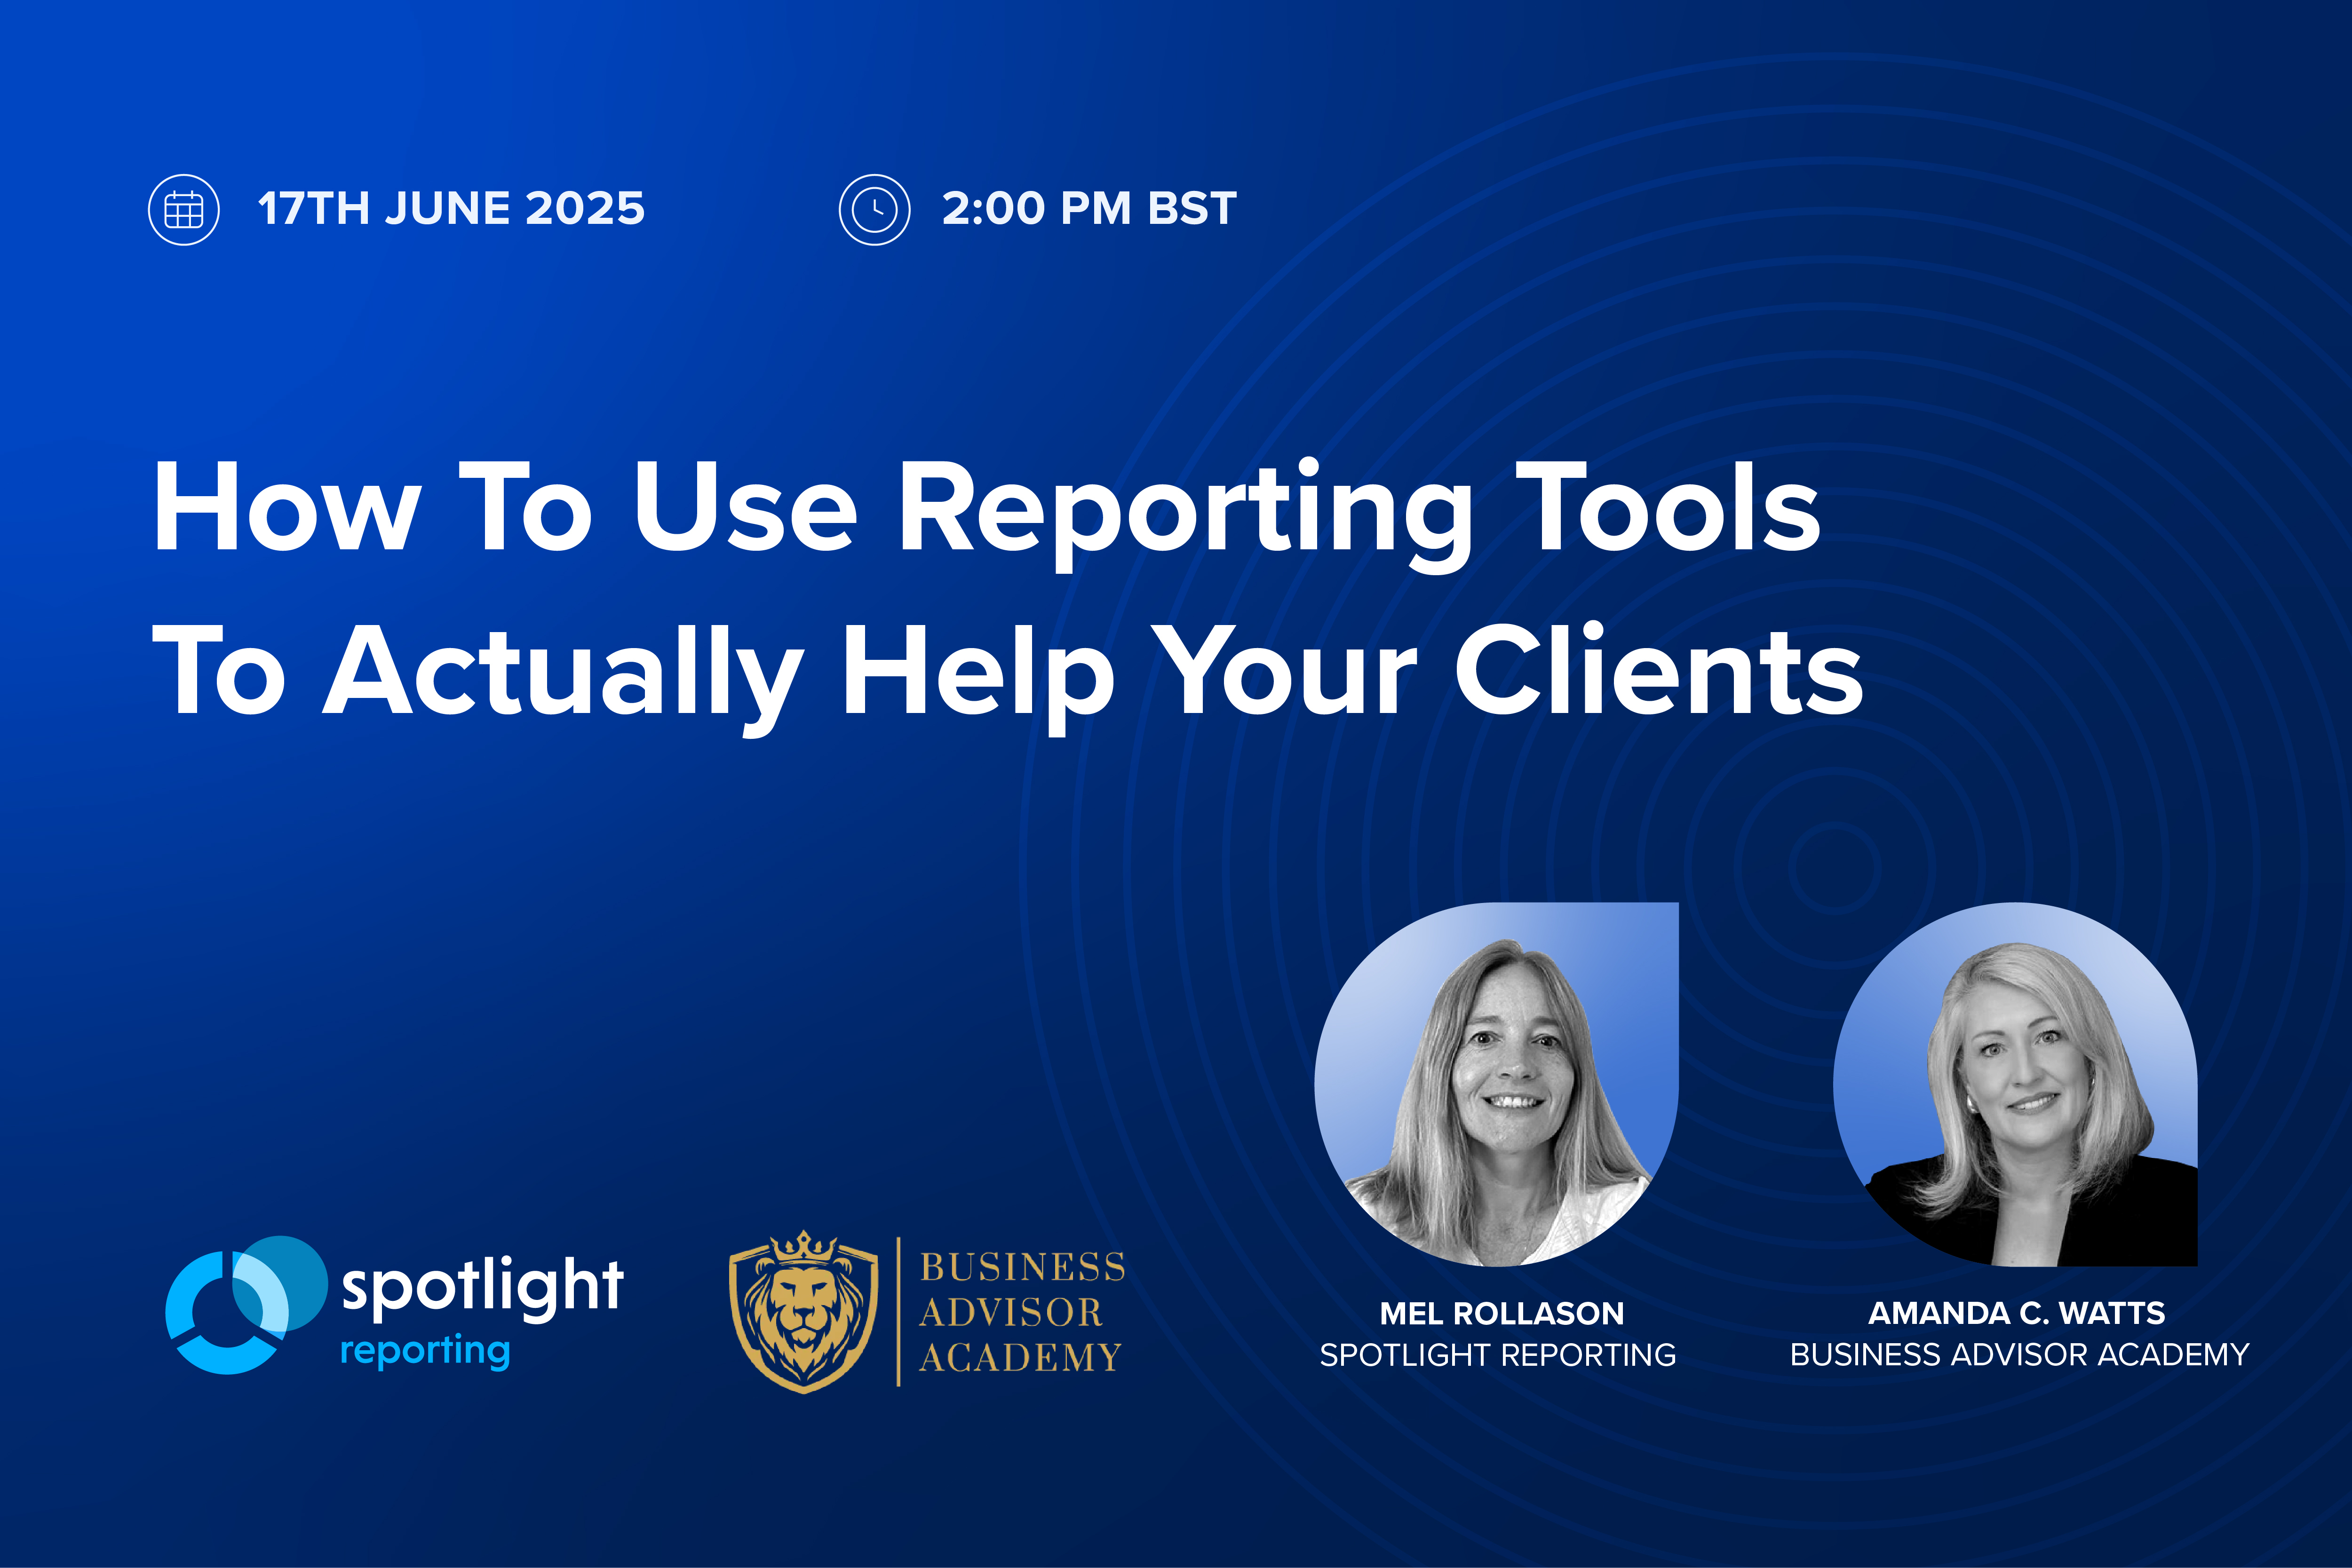Select the '17TH JUNE 2025' date text
Image resolution: width=2352 pixels, height=1568 pixels.
[x=451, y=209]
